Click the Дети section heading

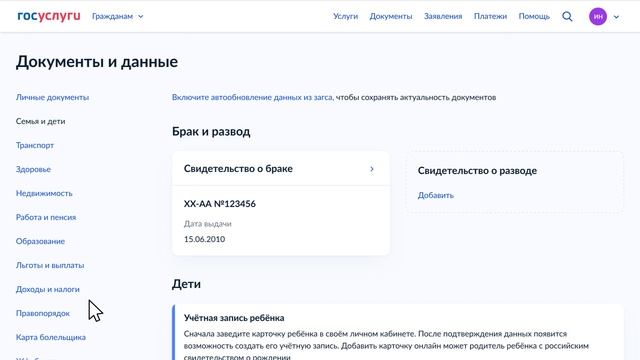click(x=186, y=284)
